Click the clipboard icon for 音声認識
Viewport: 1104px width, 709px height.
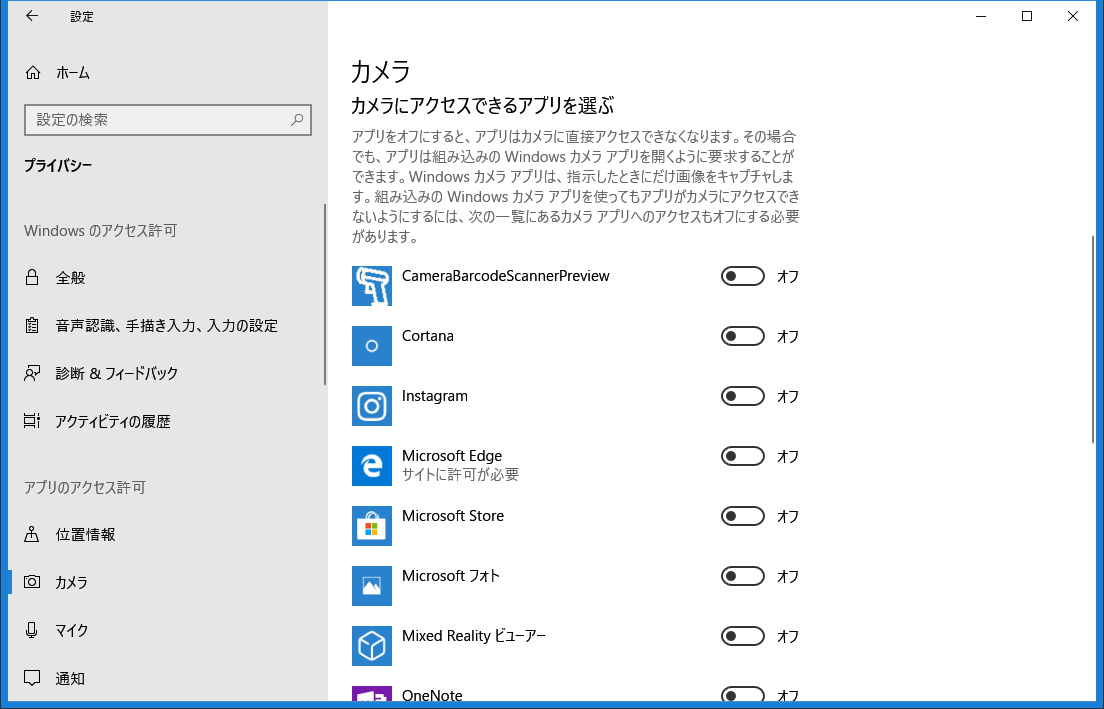tap(32, 325)
